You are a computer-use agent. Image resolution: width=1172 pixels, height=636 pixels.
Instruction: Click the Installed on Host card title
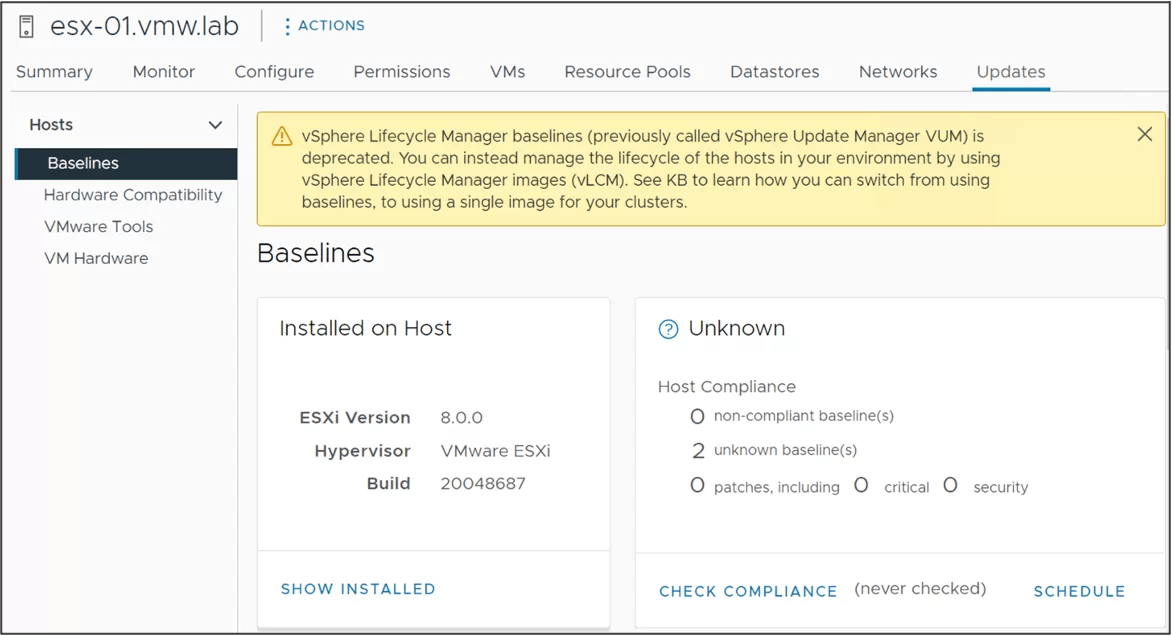pos(366,328)
